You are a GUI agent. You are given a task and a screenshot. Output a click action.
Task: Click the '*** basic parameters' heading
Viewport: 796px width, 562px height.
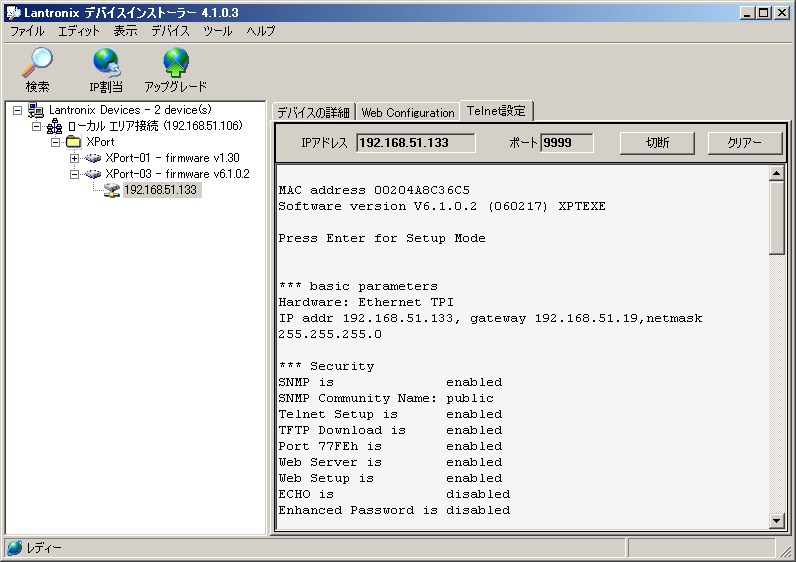pyautogui.click(x=358, y=286)
